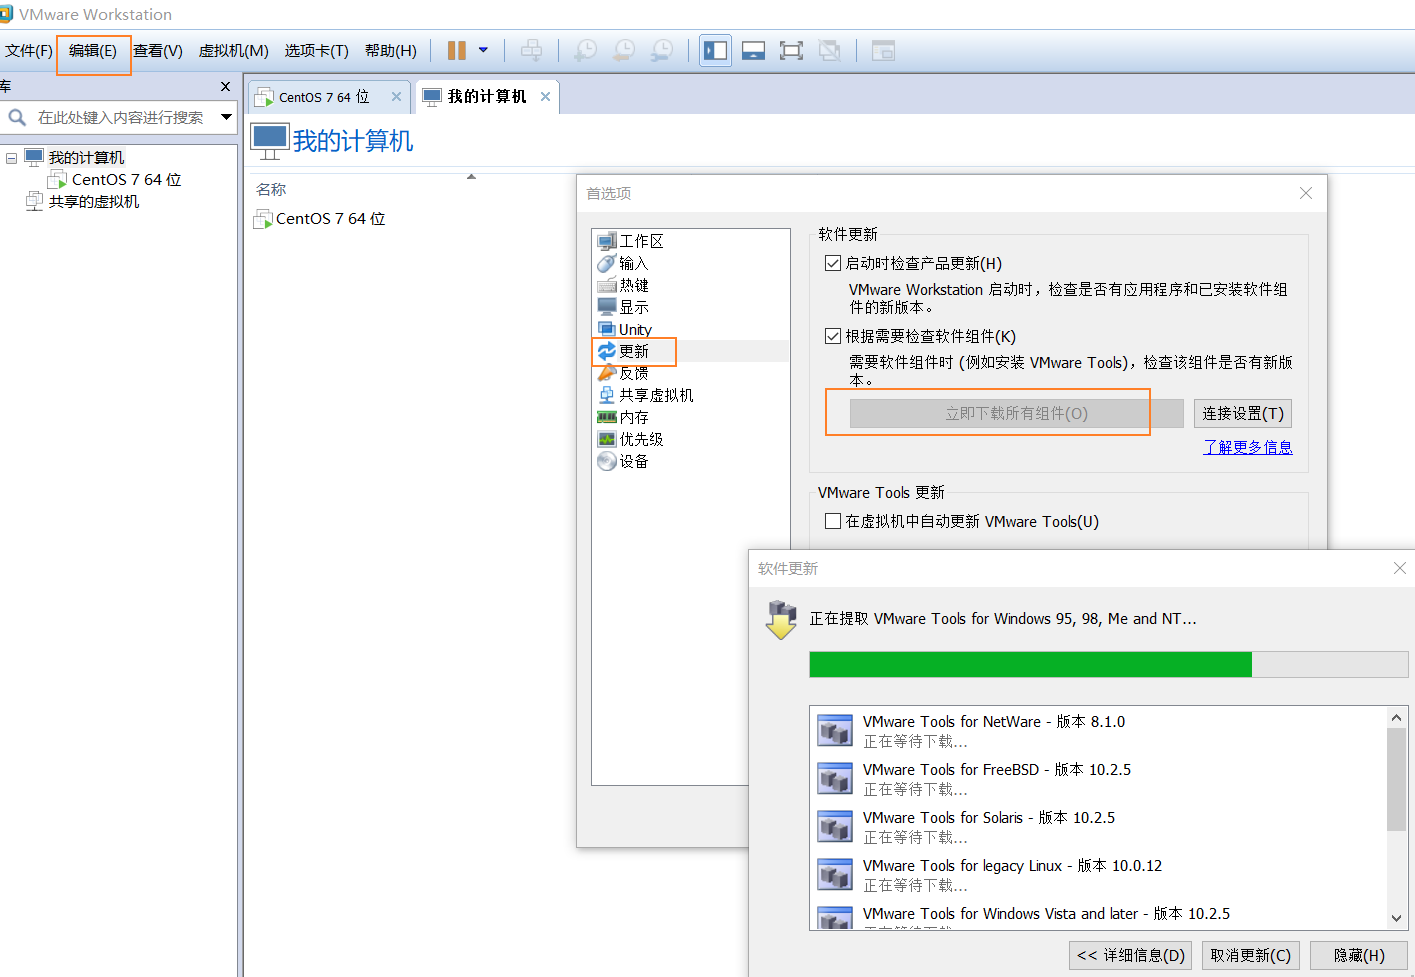This screenshot has width=1415, height=977.
Task: Click the 名称 column header
Action: [271, 190]
